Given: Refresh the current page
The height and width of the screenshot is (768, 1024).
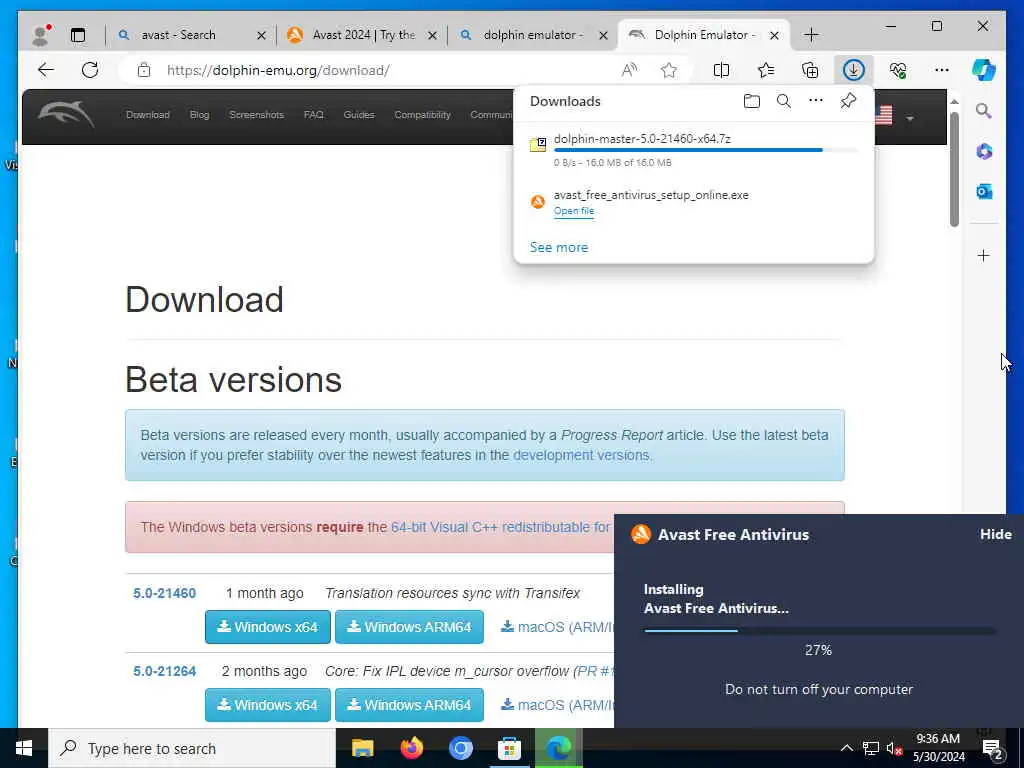Looking at the screenshot, I should click(x=90, y=70).
